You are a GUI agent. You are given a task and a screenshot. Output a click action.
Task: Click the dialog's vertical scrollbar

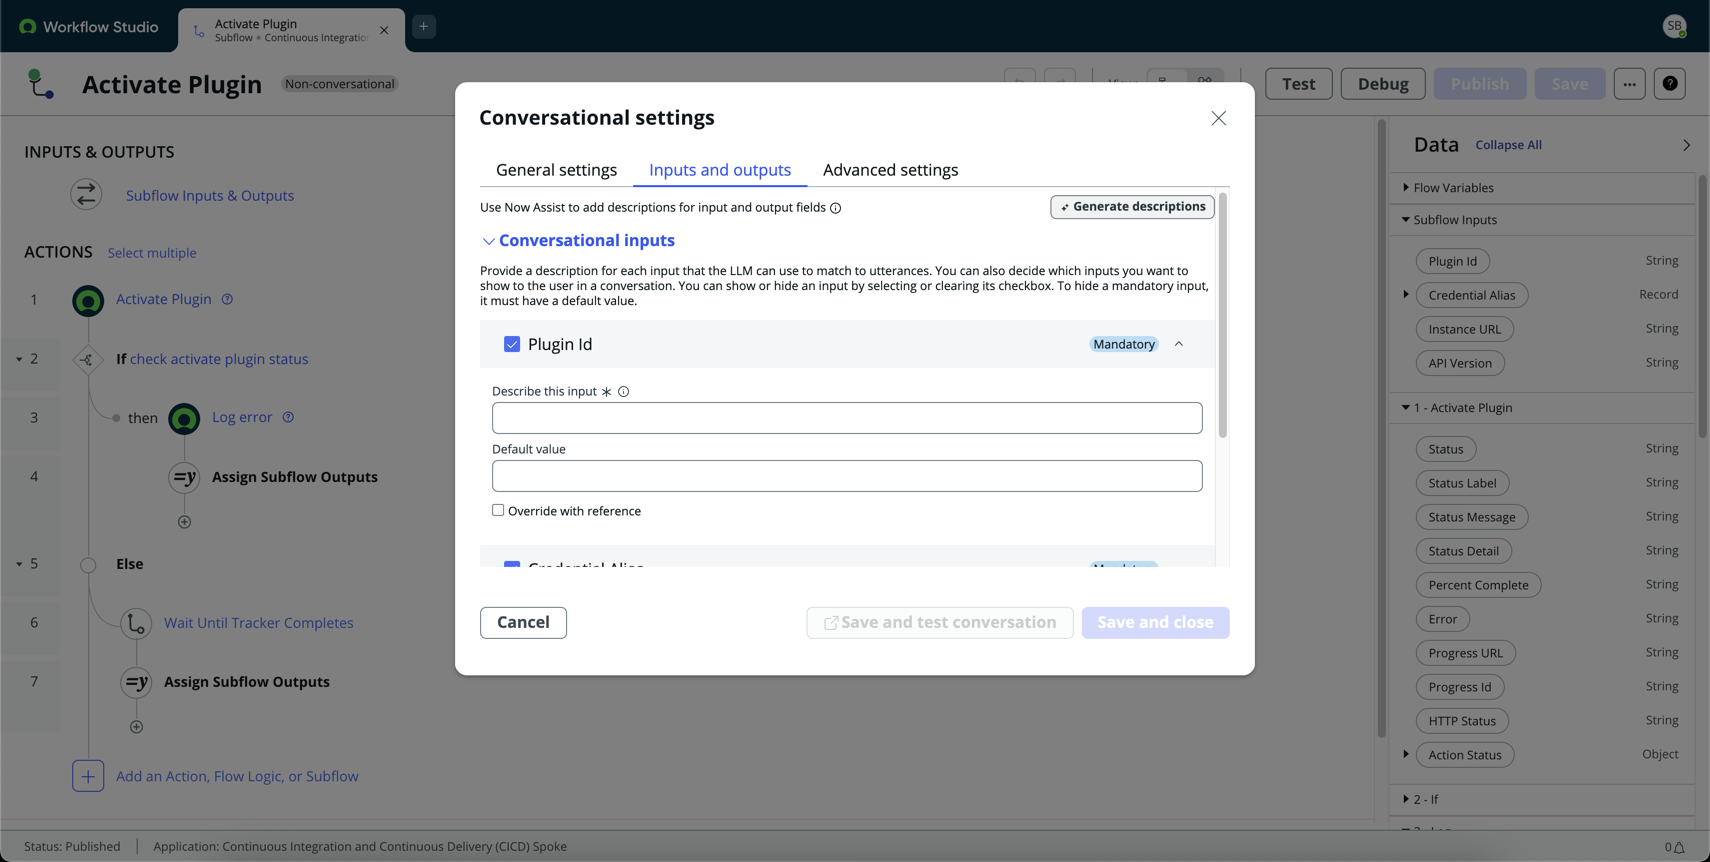coord(1222,316)
